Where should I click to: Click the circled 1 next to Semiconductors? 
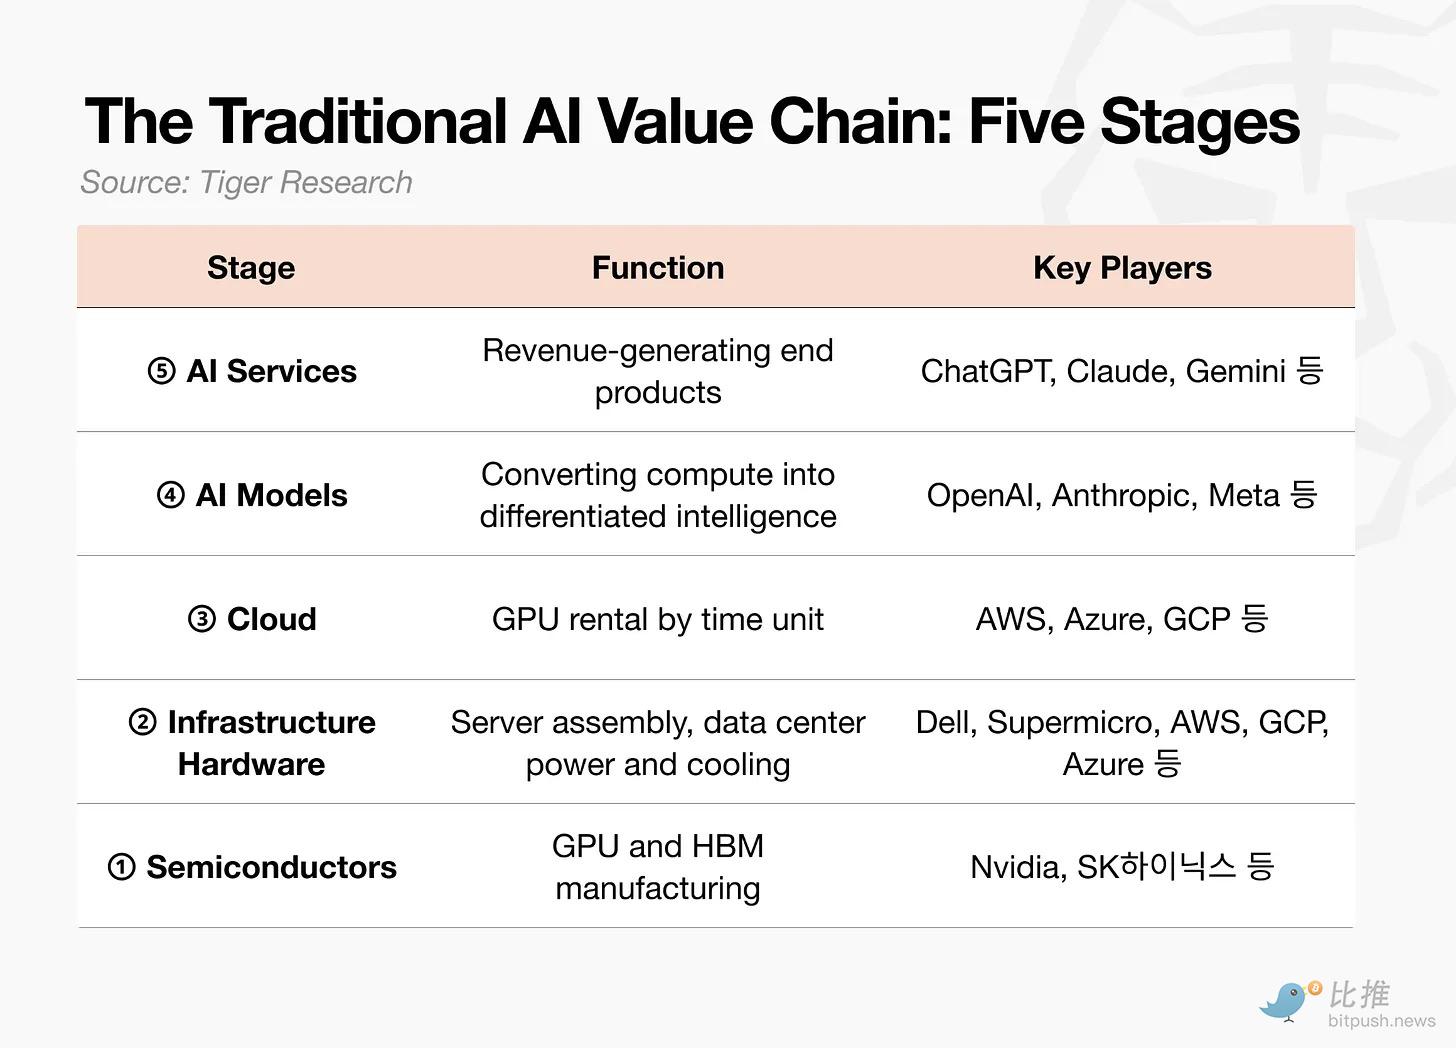[x=121, y=868]
